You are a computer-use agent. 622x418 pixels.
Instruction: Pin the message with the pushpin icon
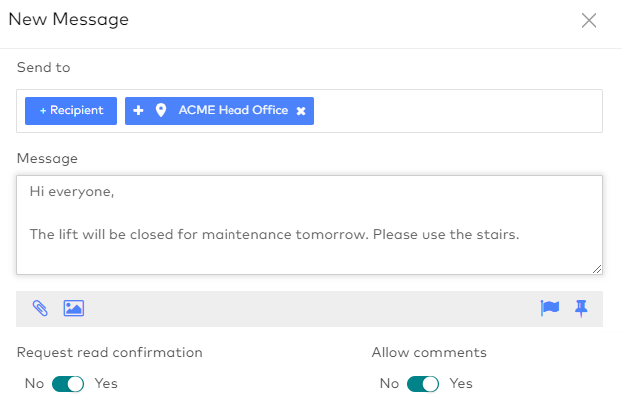click(x=581, y=308)
